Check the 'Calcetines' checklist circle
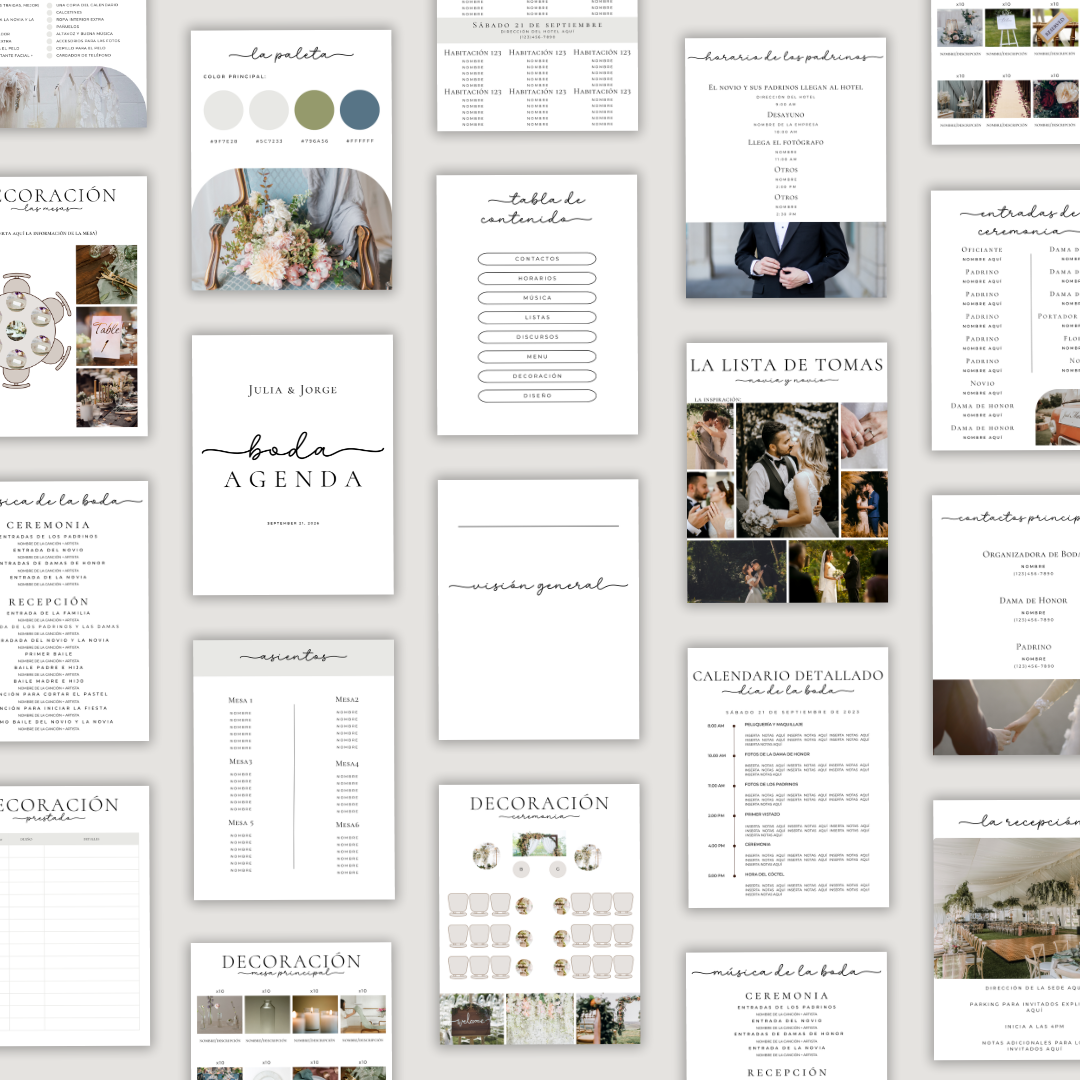1080x1080 pixels. click(50, 12)
